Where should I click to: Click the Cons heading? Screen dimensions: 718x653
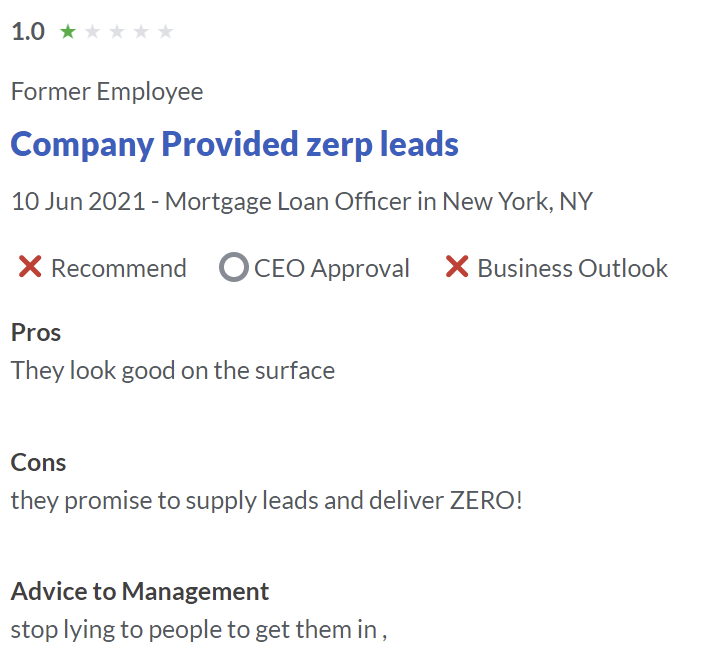pos(38,463)
